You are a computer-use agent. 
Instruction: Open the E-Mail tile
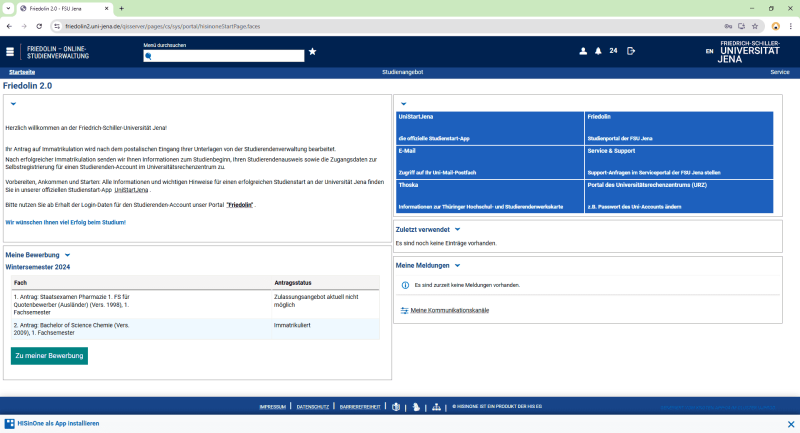(490, 162)
